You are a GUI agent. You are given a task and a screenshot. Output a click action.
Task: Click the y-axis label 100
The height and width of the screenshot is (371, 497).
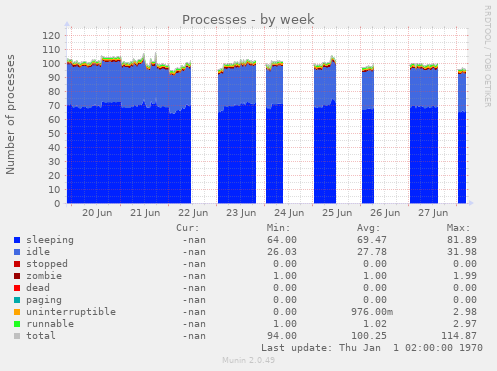[x=51, y=64]
